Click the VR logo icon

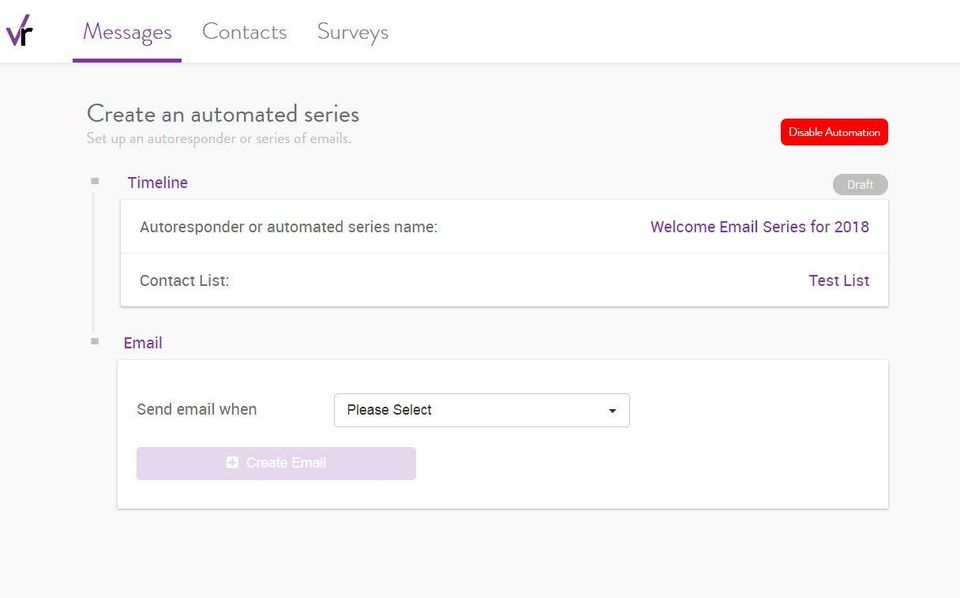pyautogui.click(x=20, y=32)
